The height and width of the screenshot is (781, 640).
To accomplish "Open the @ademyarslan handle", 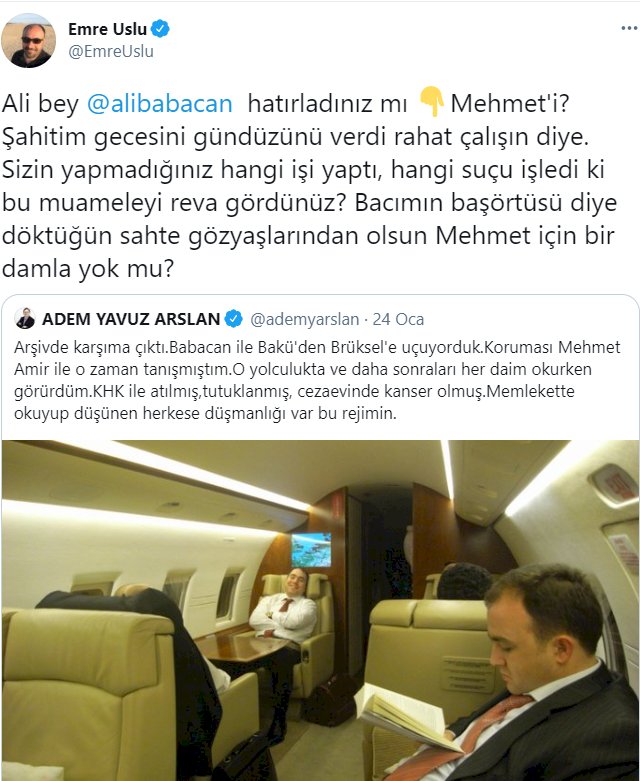I will pyautogui.click(x=304, y=319).
